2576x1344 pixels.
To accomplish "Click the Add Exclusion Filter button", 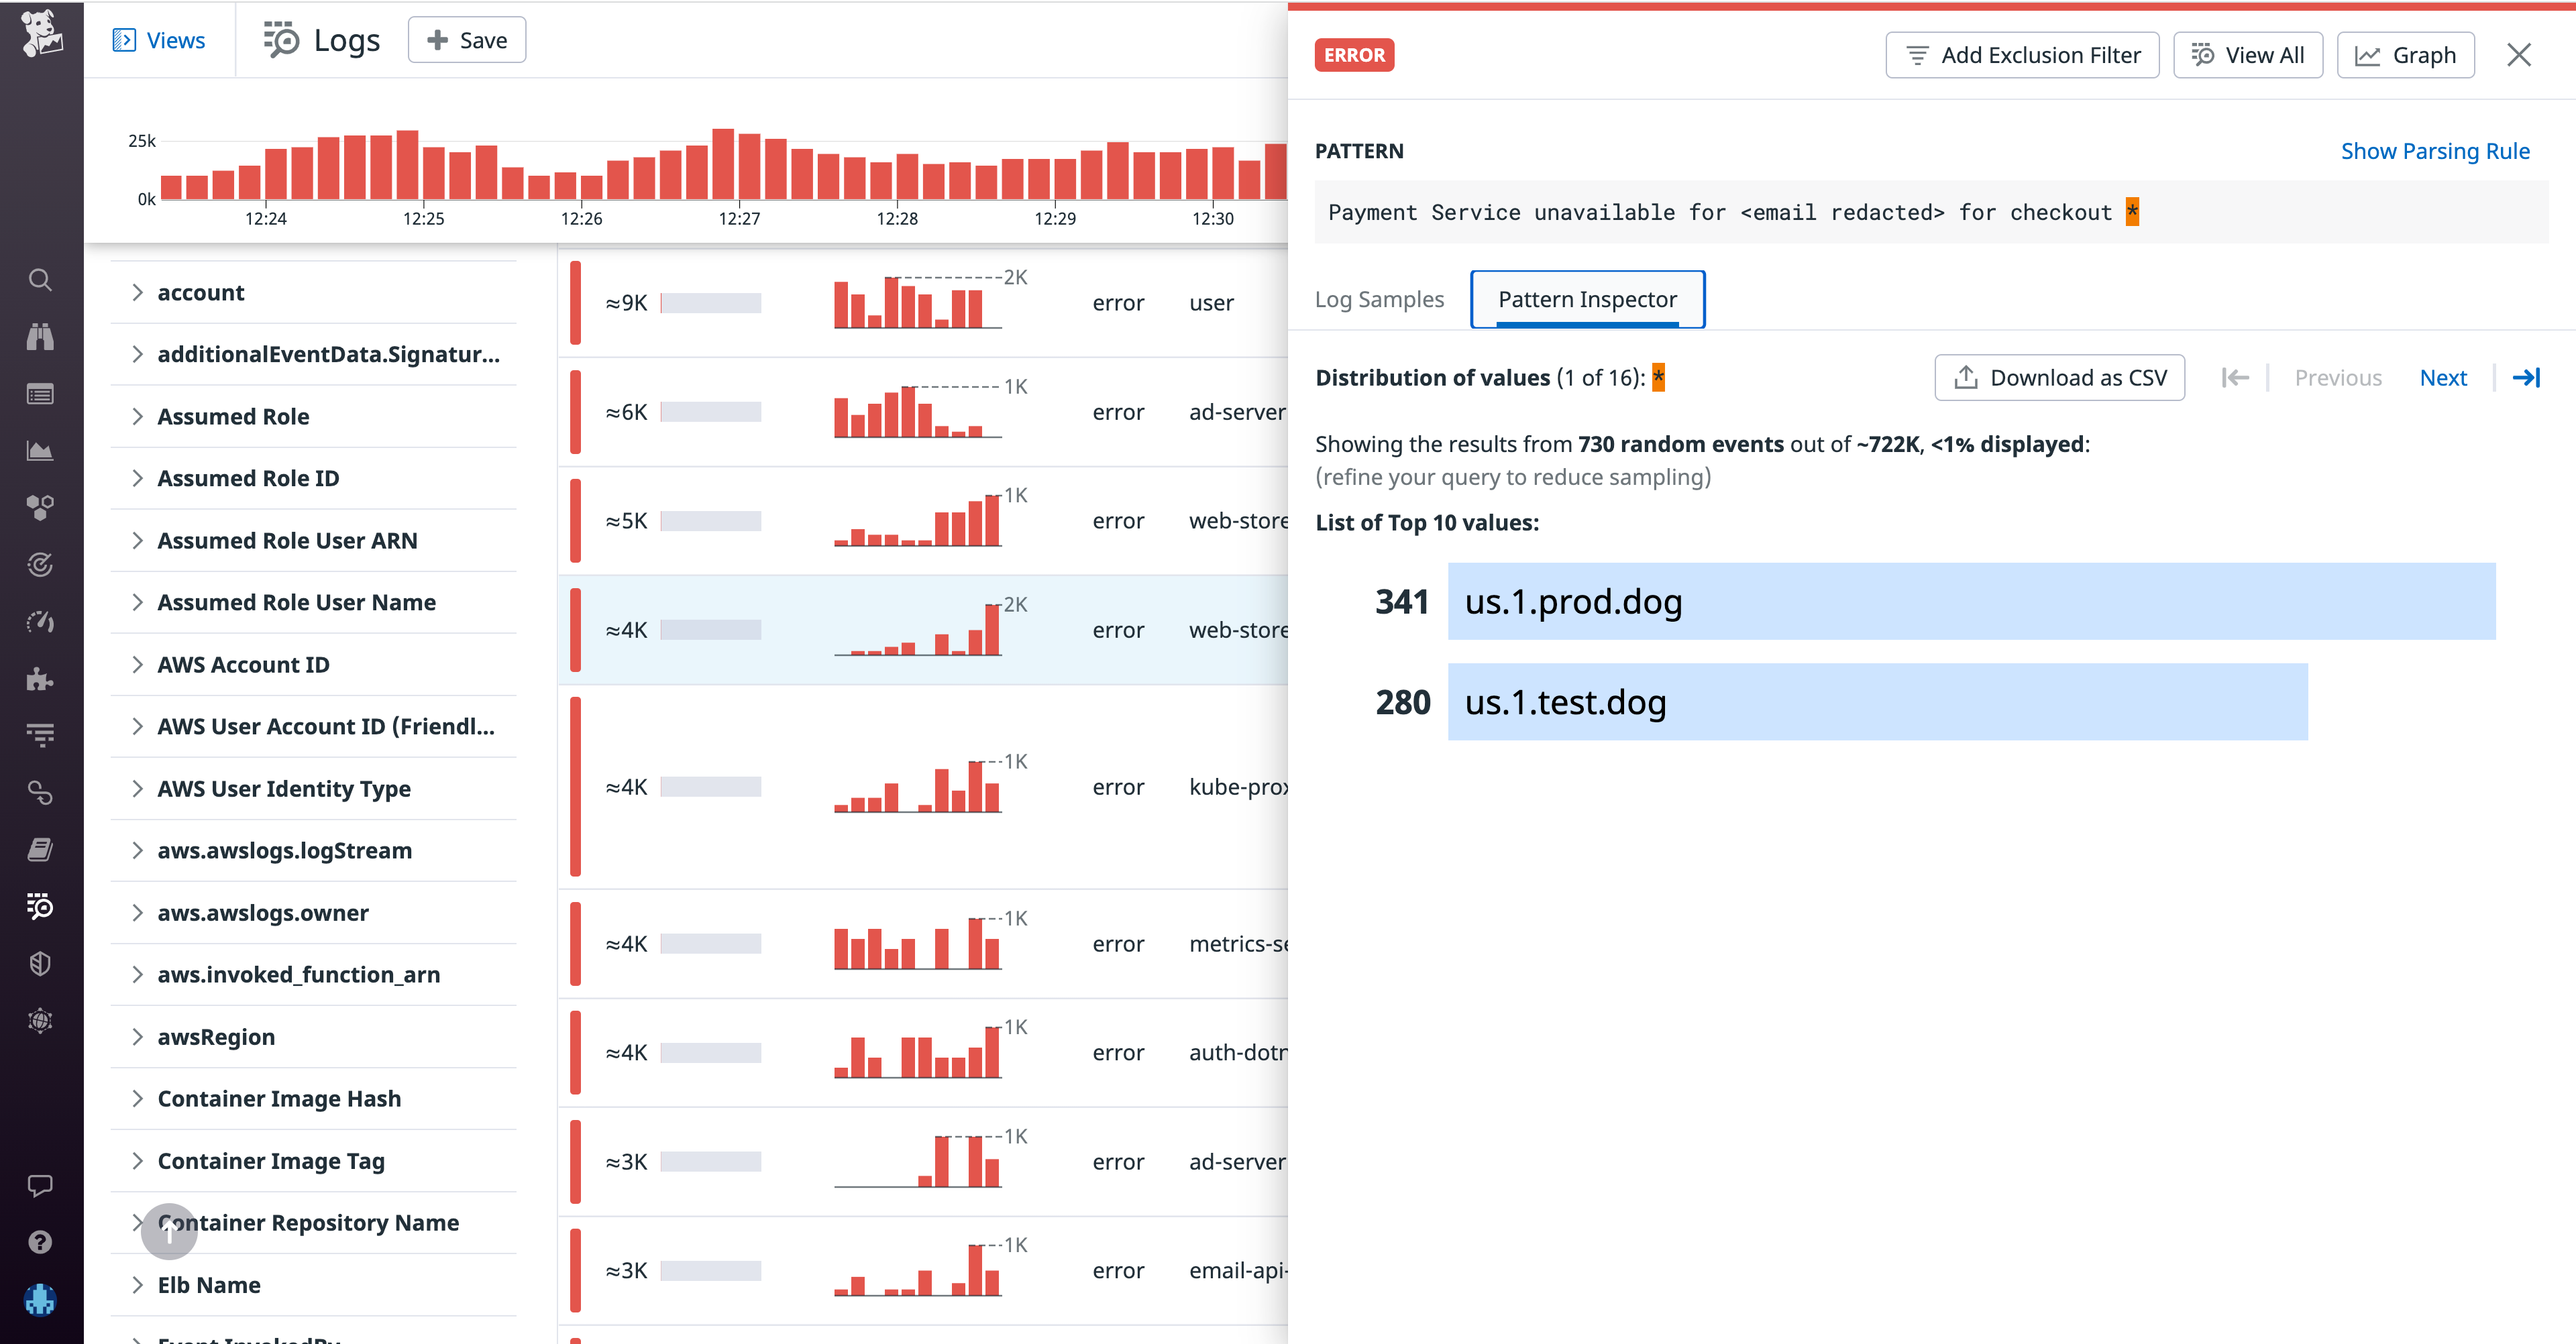I will 2022,55.
